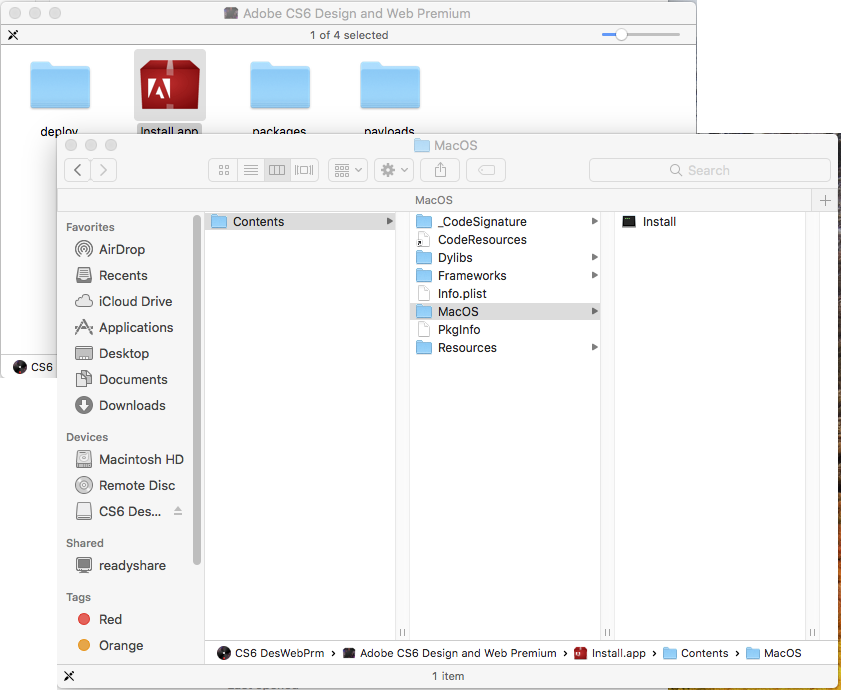
Task: Click the customize icon in Adobe CS6 window status bar
Action: (13, 35)
